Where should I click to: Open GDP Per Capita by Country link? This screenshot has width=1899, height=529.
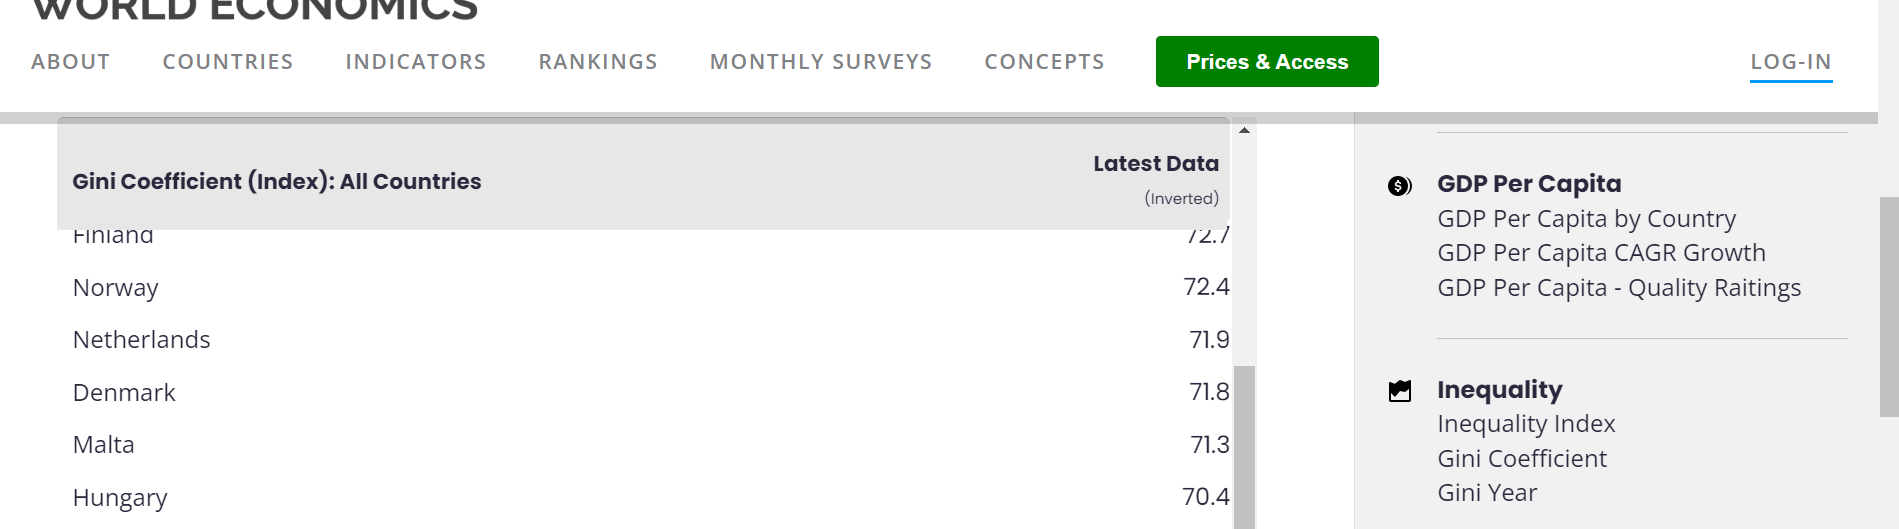(1586, 219)
